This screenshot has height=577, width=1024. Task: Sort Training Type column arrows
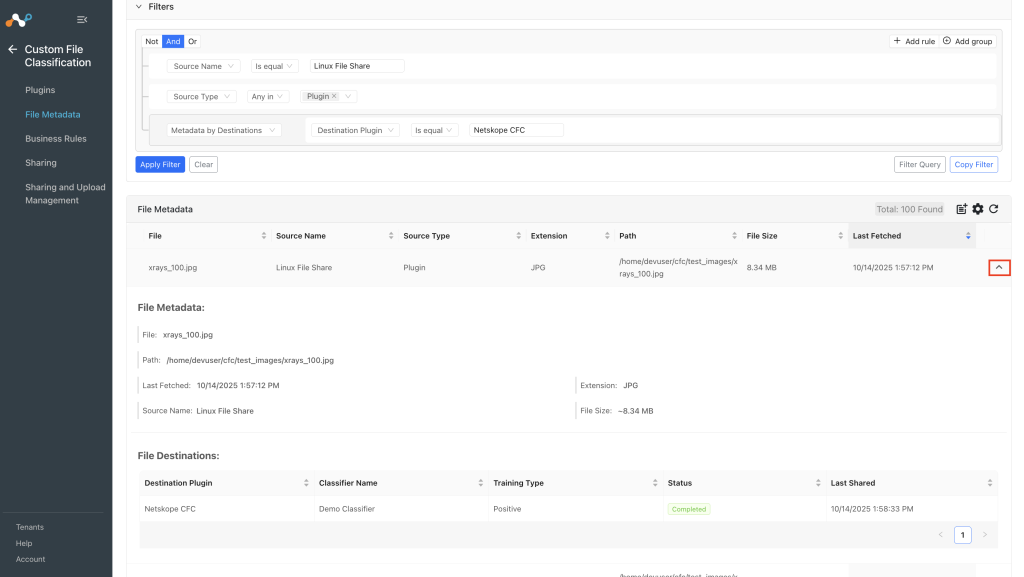click(x=655, y=483)
